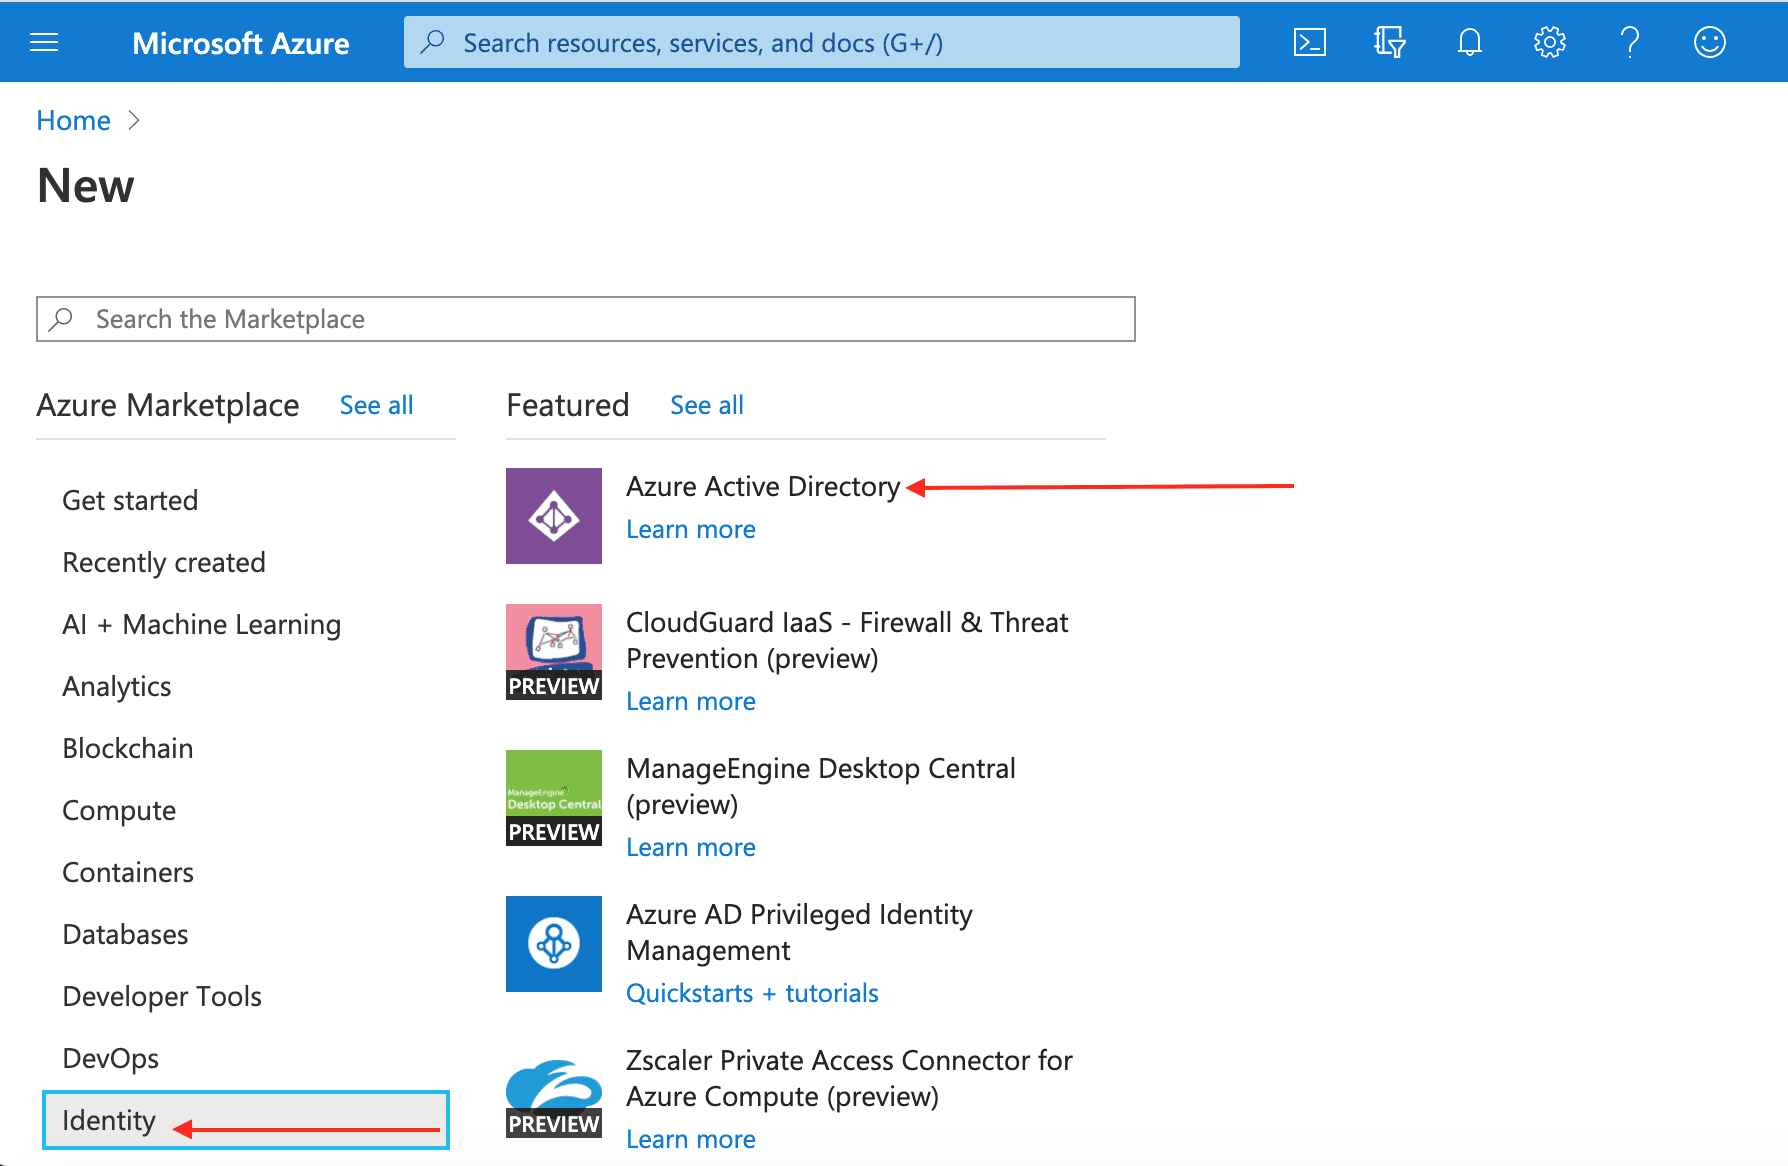Launch Cloud Shell from the top bar
The height and width of the screenshot is (1166, 1788).
[1309, 42]
